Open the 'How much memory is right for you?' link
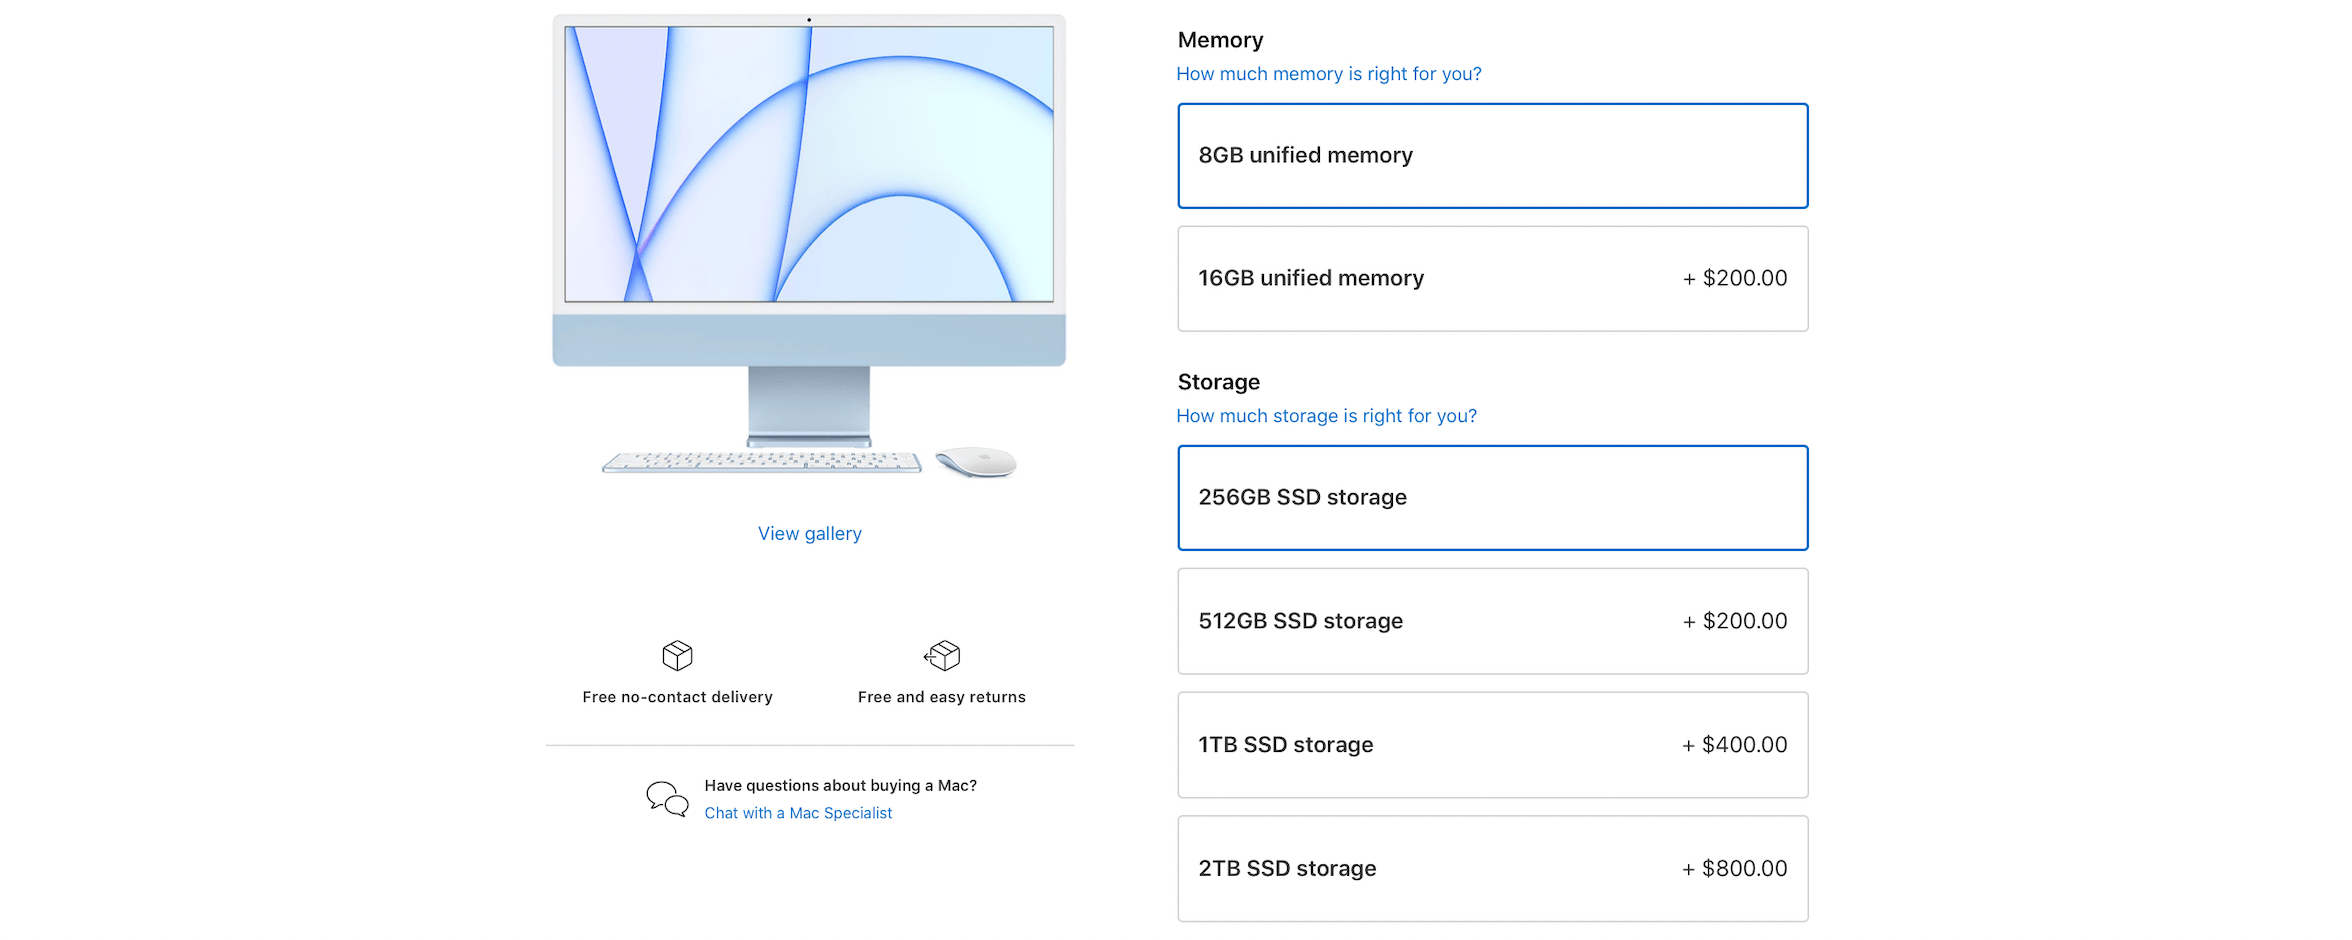This screenshot has width=2352, height=940. [x=1329, y=73]
